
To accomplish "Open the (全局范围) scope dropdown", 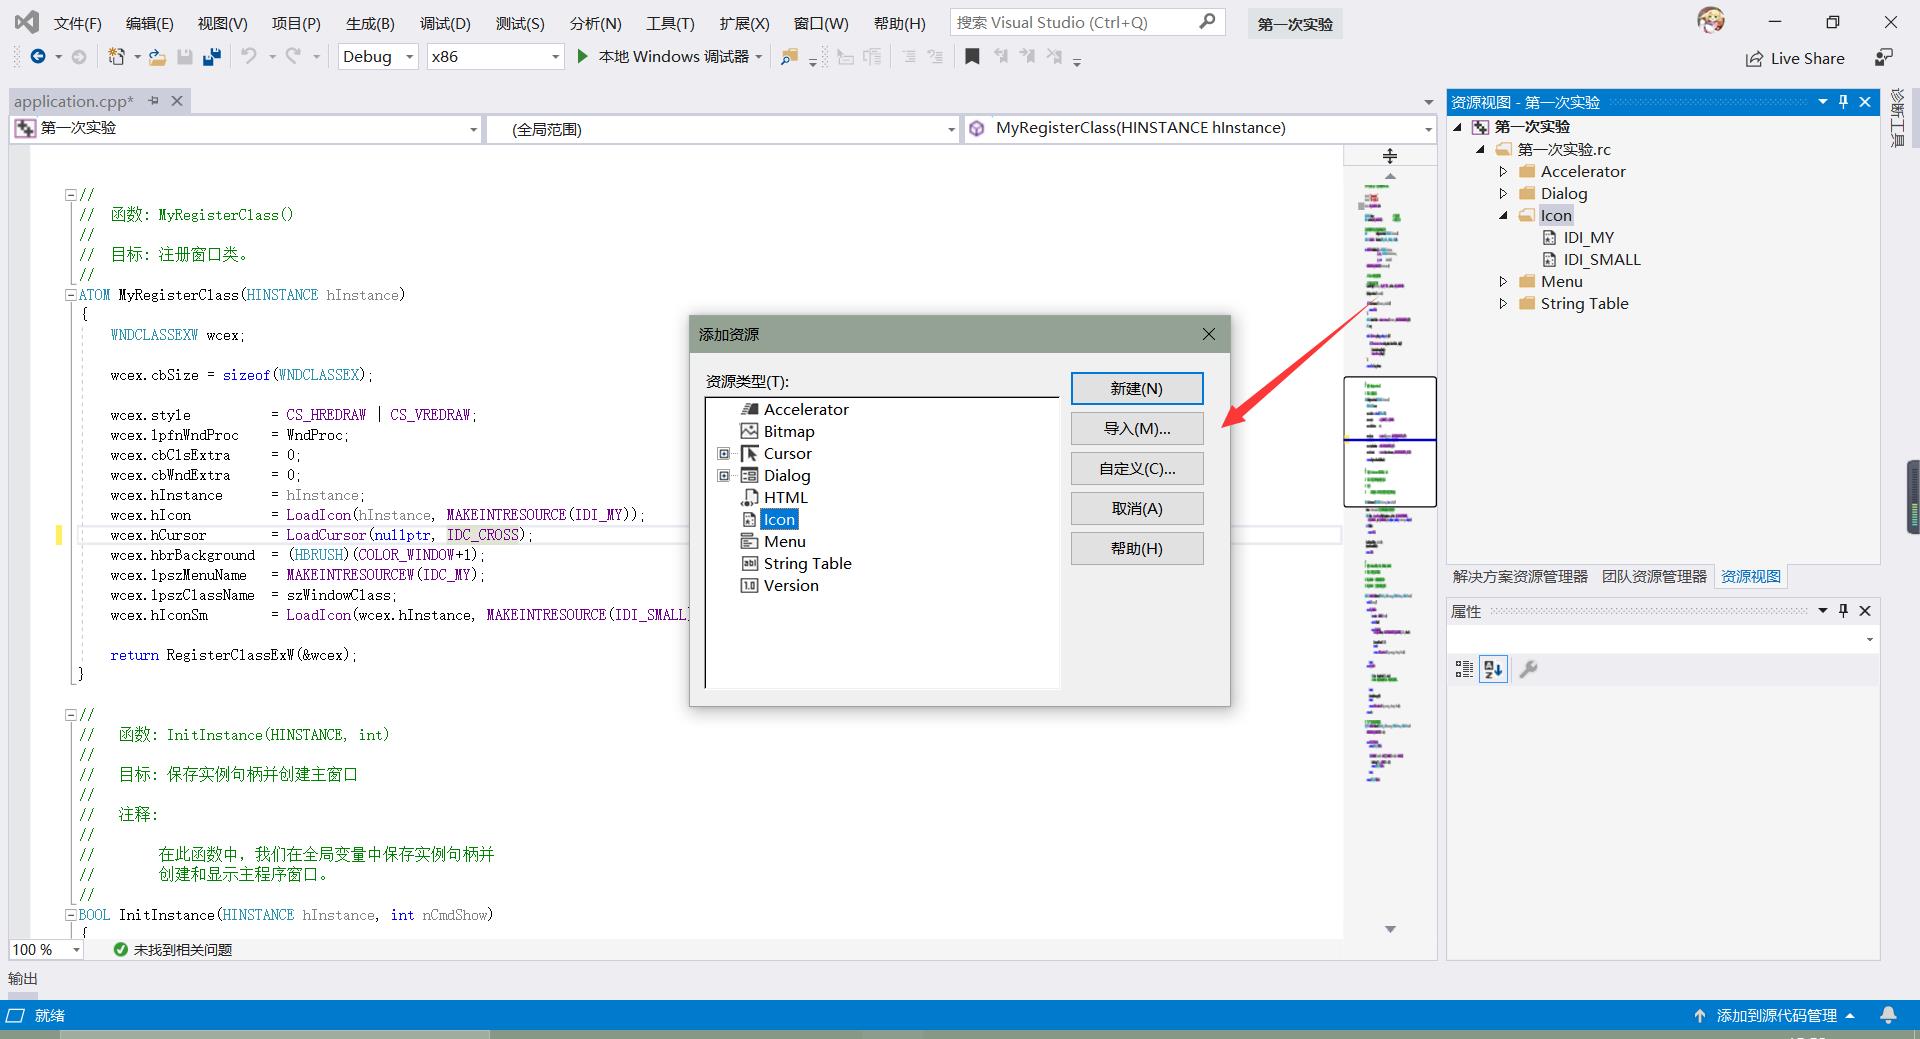I will tap(722, 129).
